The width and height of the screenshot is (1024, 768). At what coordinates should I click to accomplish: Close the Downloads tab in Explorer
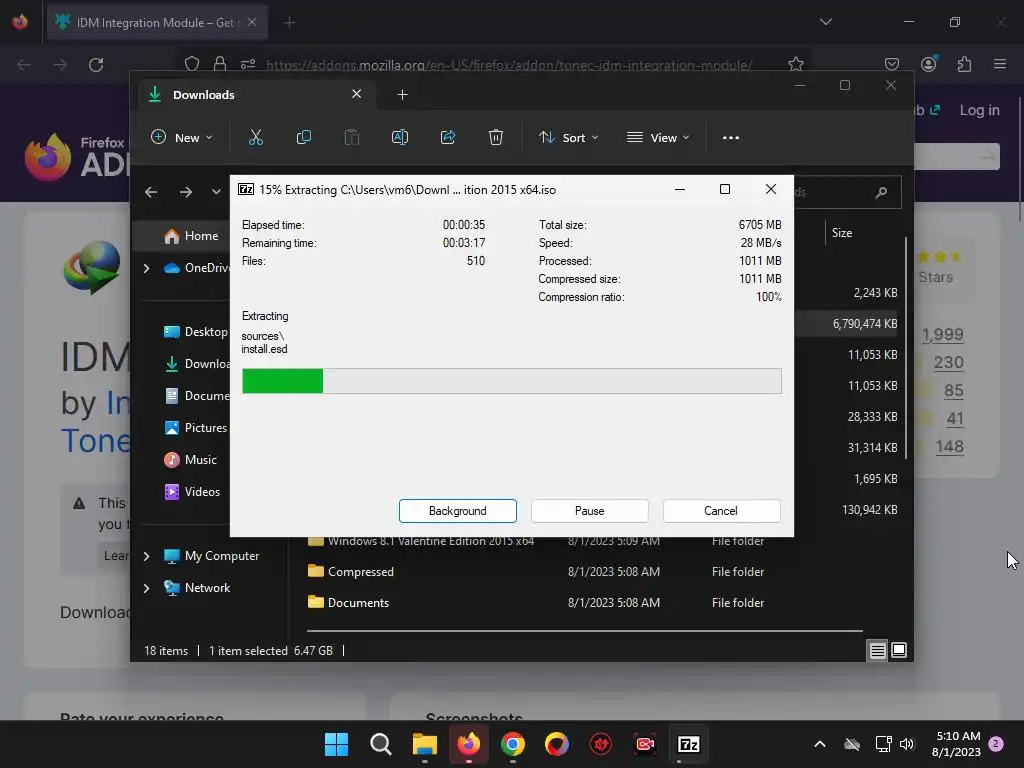tap(357, 94)
